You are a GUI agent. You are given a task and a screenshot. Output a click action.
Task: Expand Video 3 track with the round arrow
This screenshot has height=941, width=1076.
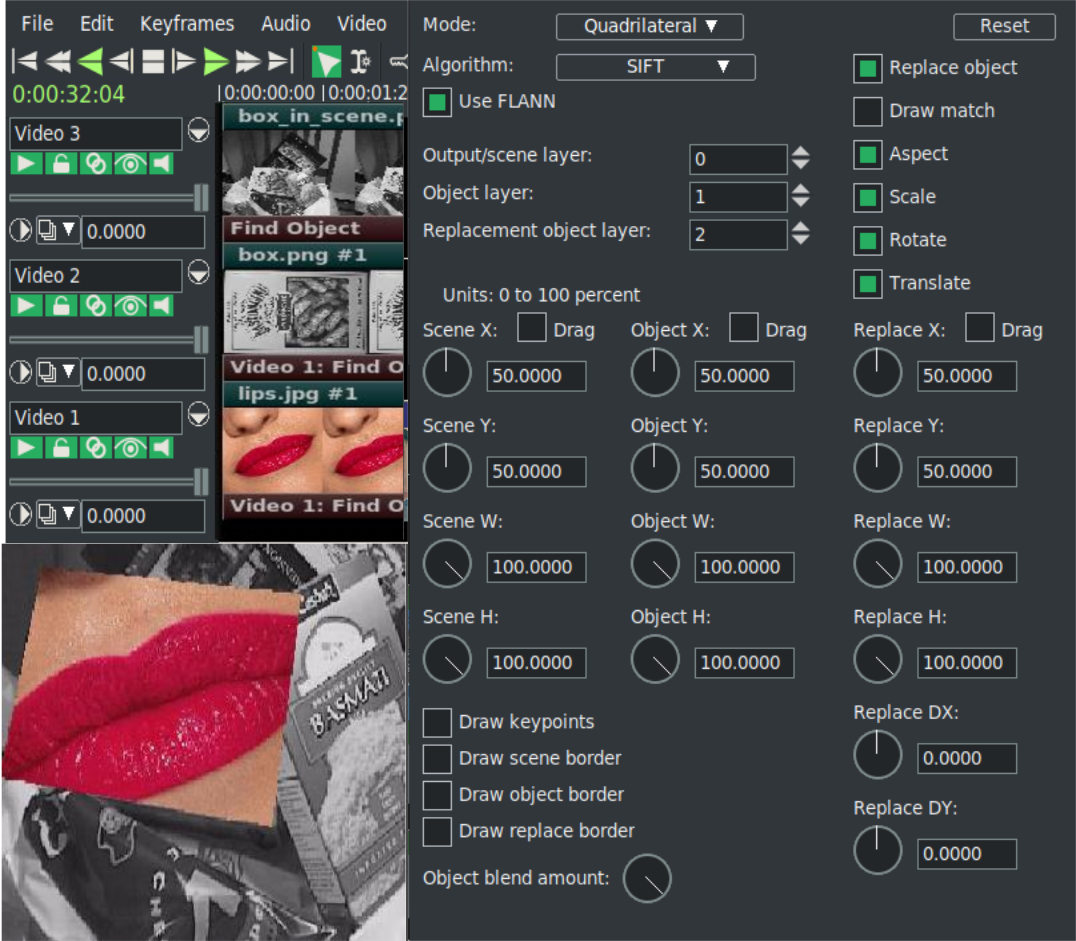point(198,130)
